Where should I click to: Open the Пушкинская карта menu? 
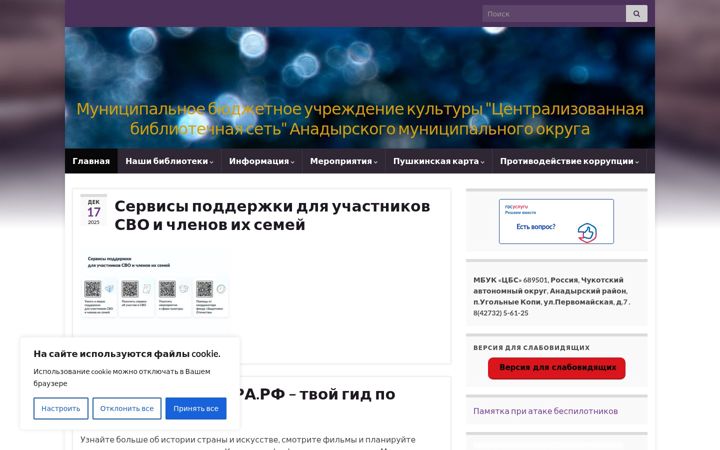point(439,161)
